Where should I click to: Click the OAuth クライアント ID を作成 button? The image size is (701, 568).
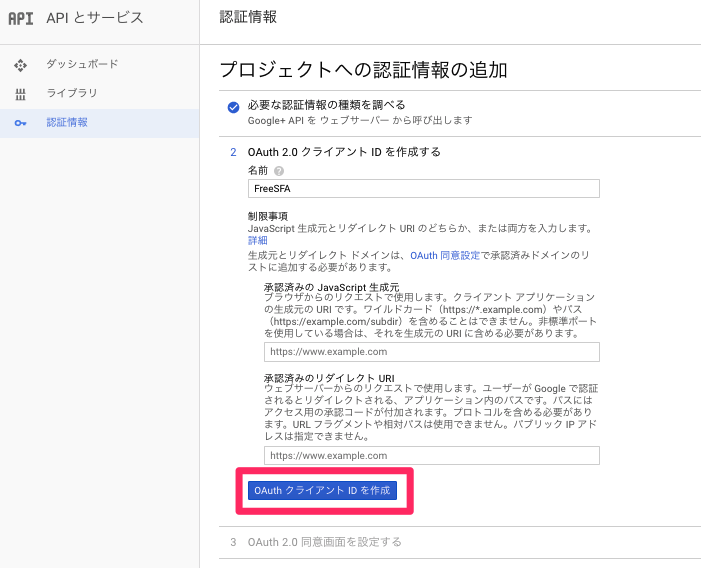click(x=322, y=490)
